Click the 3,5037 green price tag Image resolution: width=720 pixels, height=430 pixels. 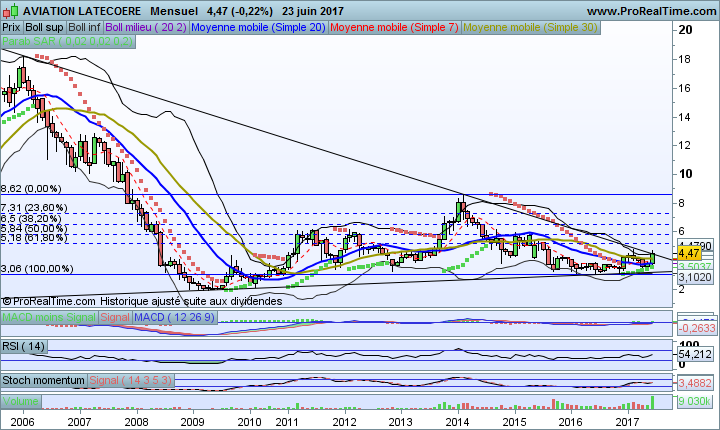pos(695,267)
